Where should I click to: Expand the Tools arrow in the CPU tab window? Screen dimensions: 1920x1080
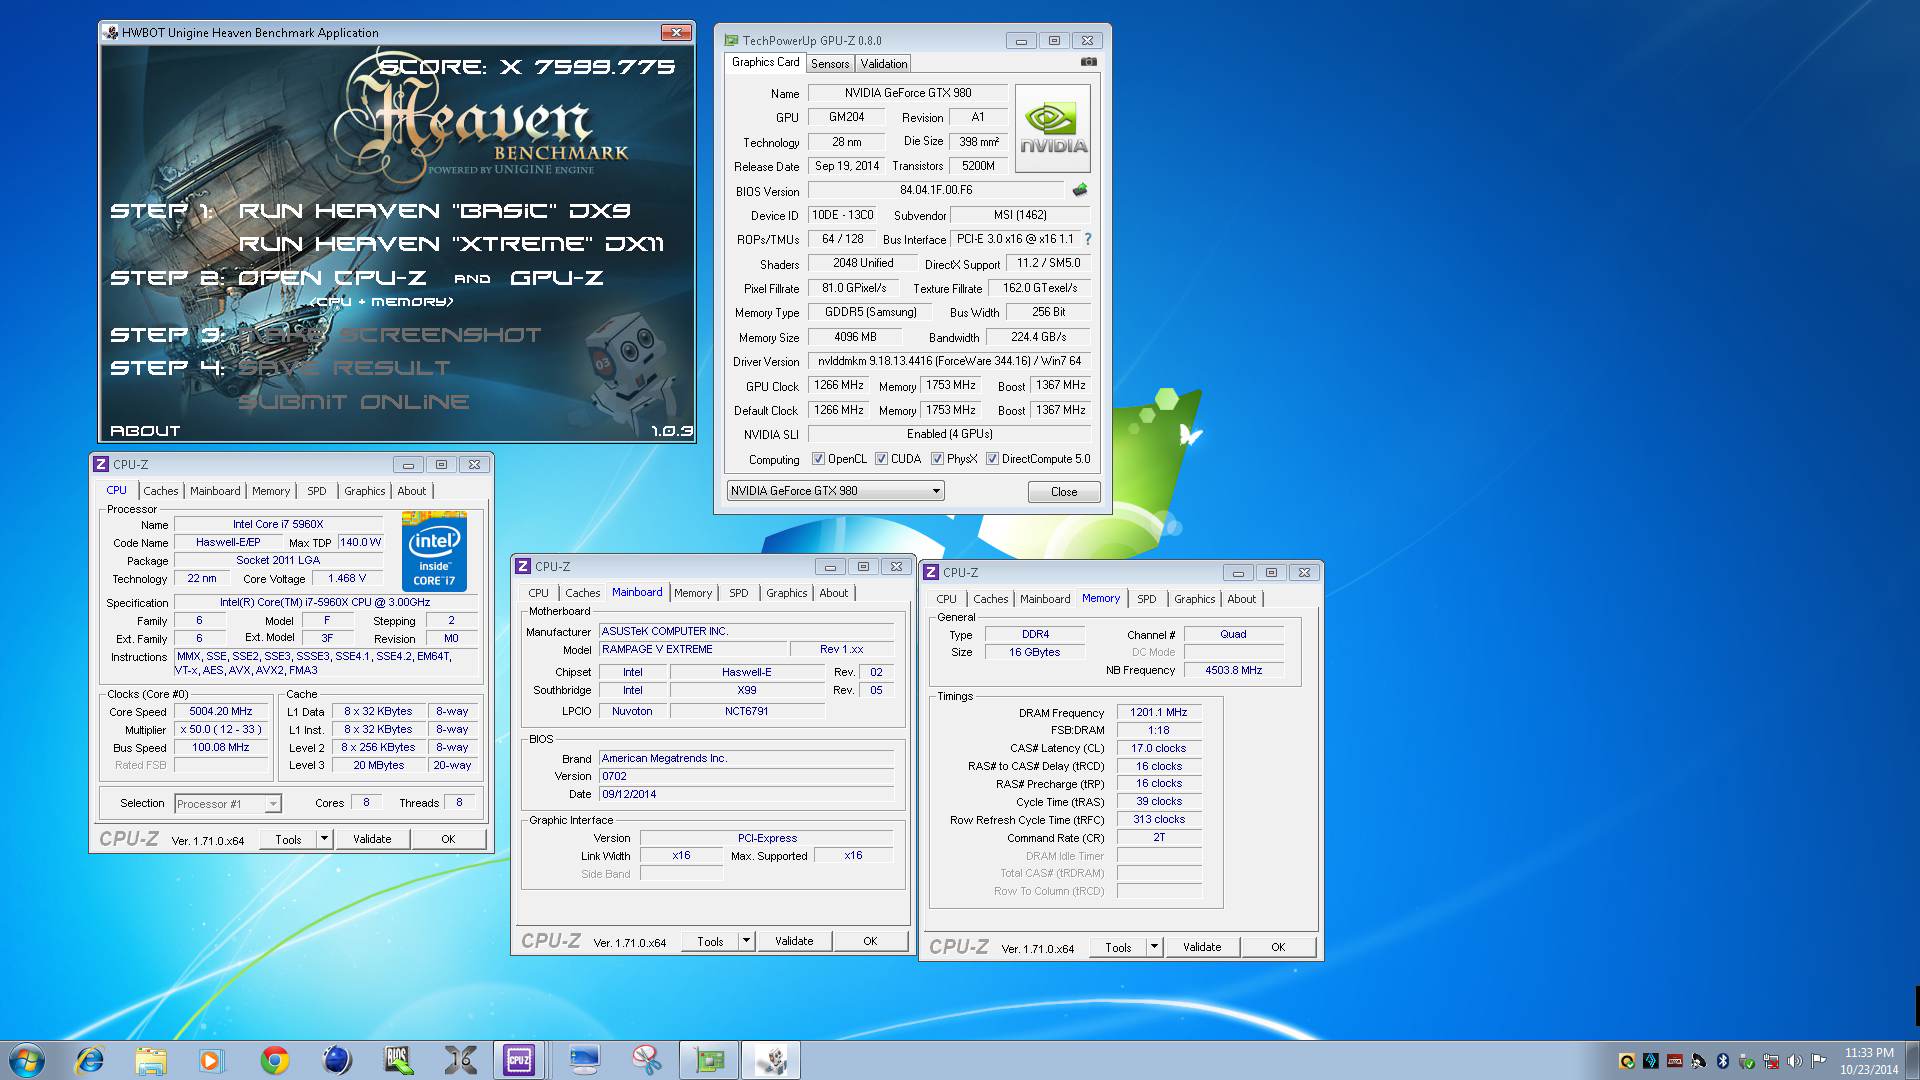[x=324, y=839]
